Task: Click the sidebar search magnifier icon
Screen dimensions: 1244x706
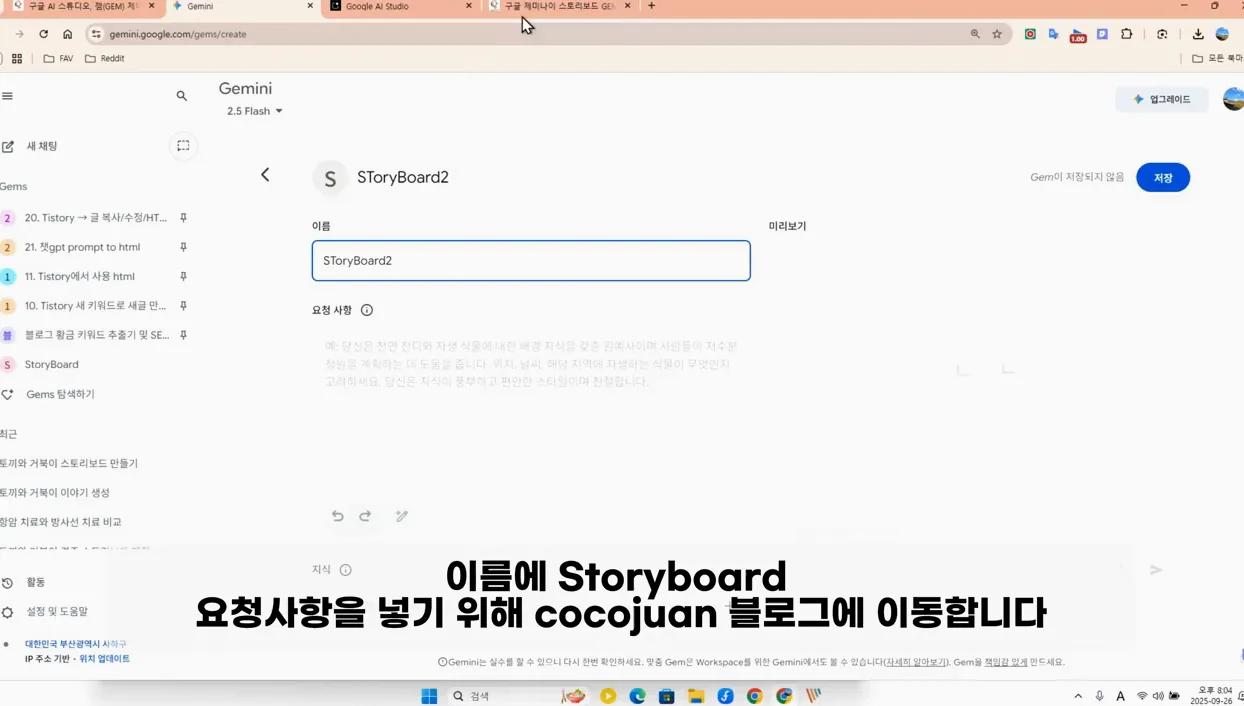Action: click(x=182, y=96)
